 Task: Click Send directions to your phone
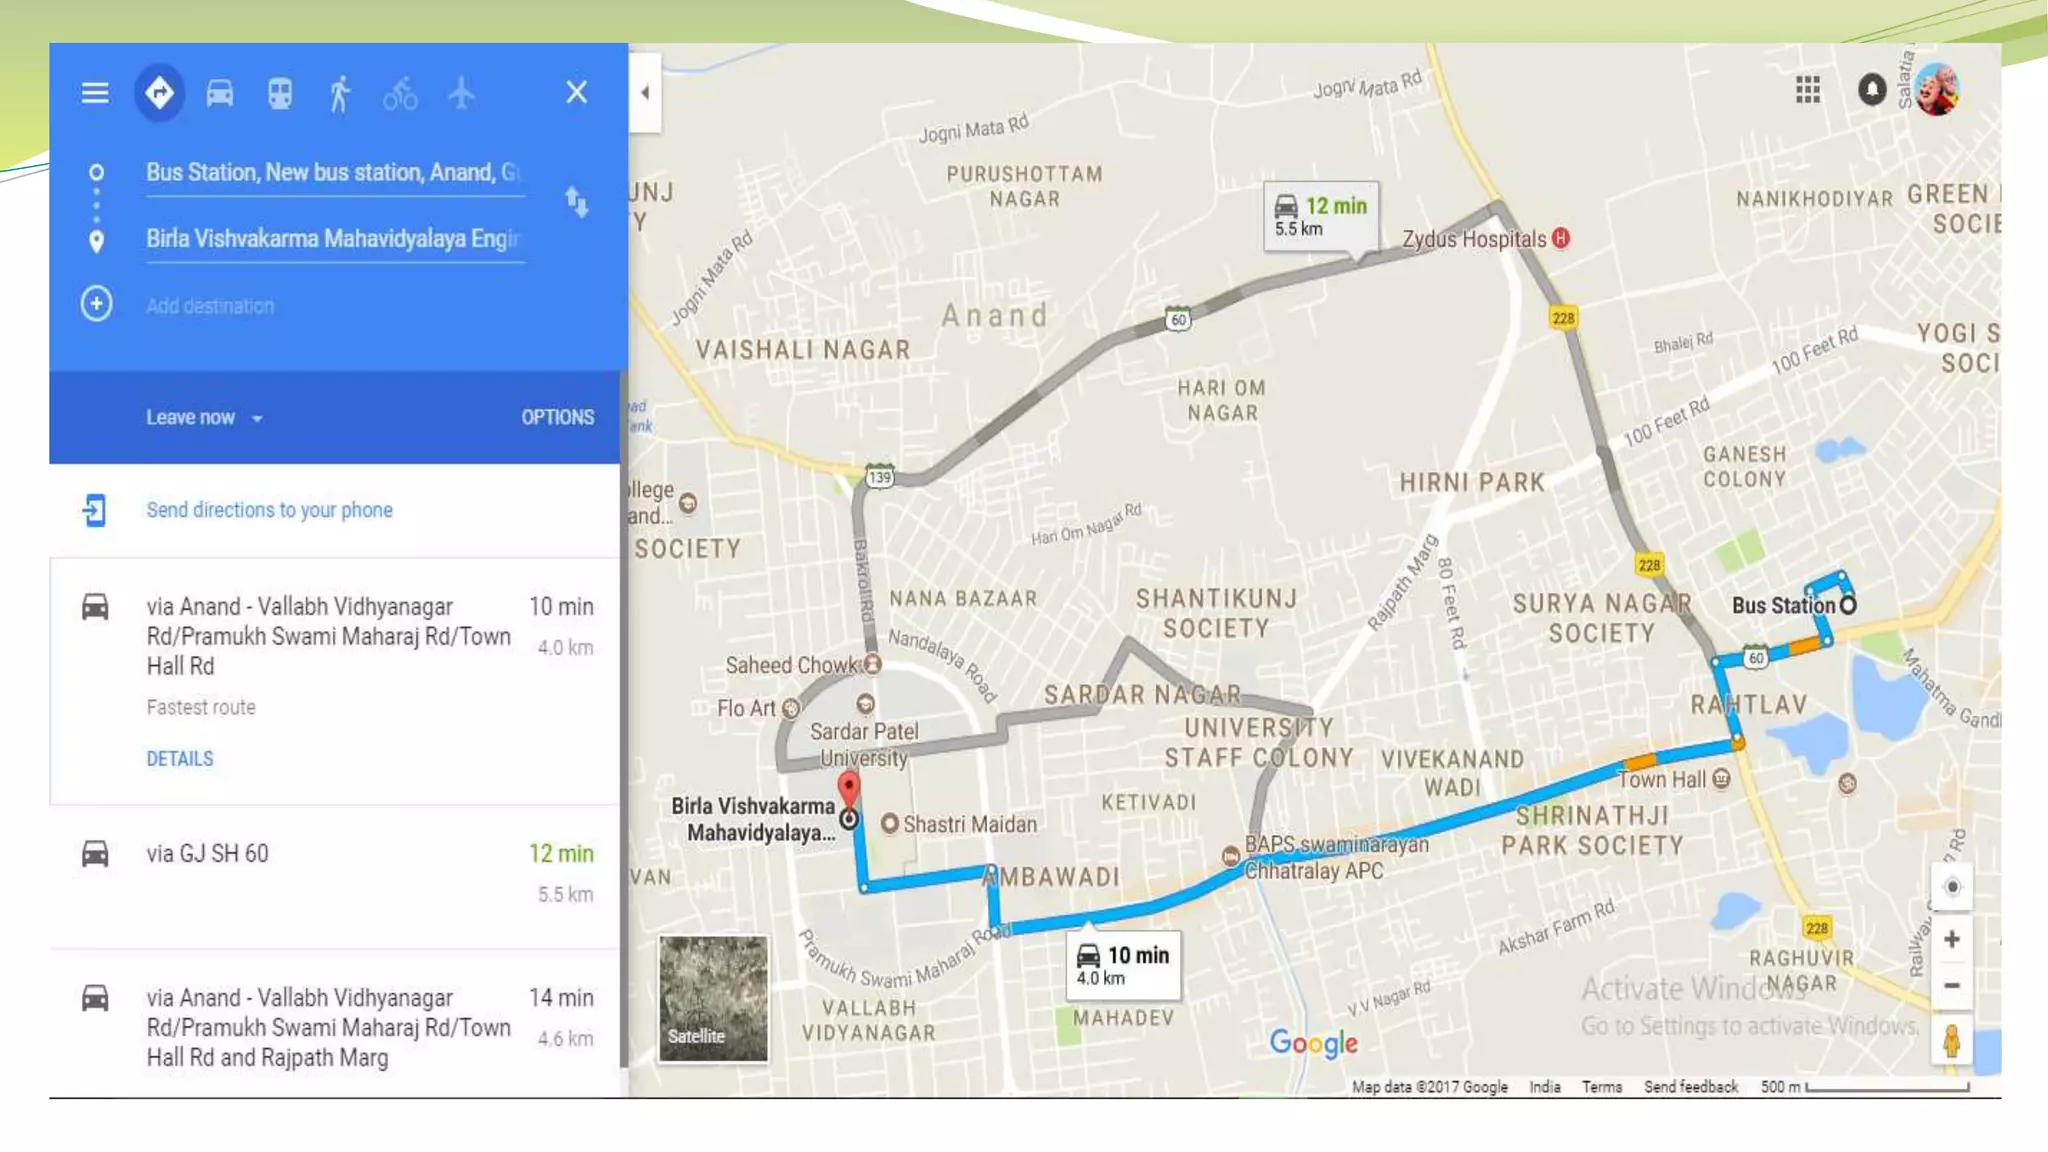pos(269,510)
